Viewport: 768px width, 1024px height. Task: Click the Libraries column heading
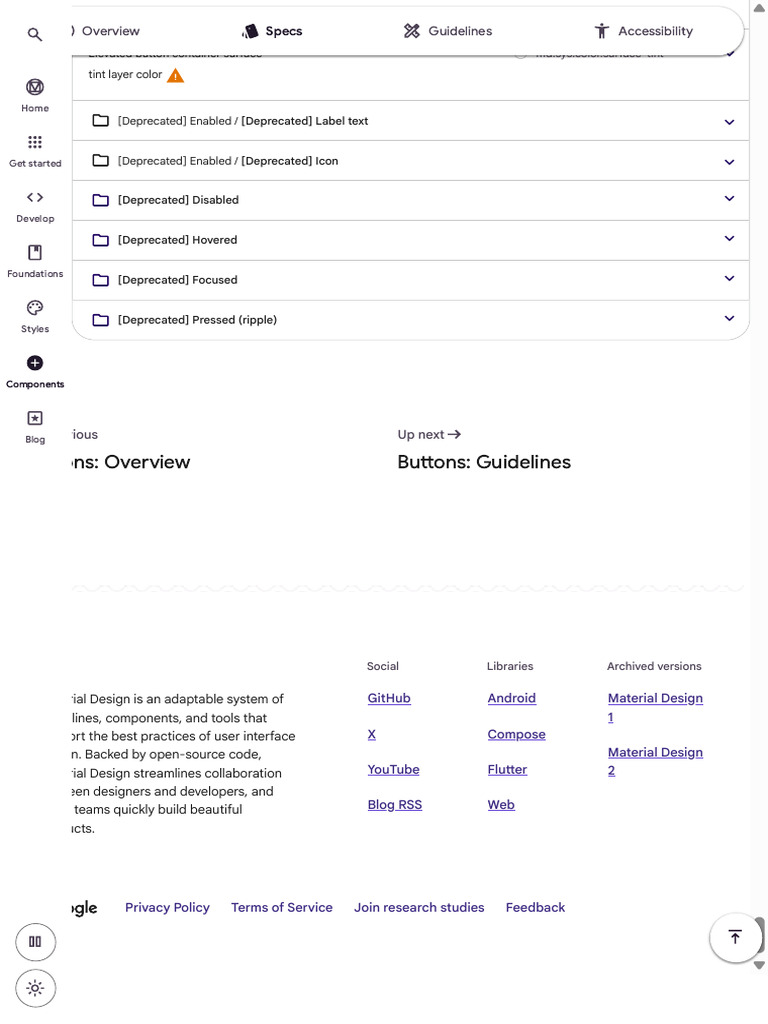[510, 666]
